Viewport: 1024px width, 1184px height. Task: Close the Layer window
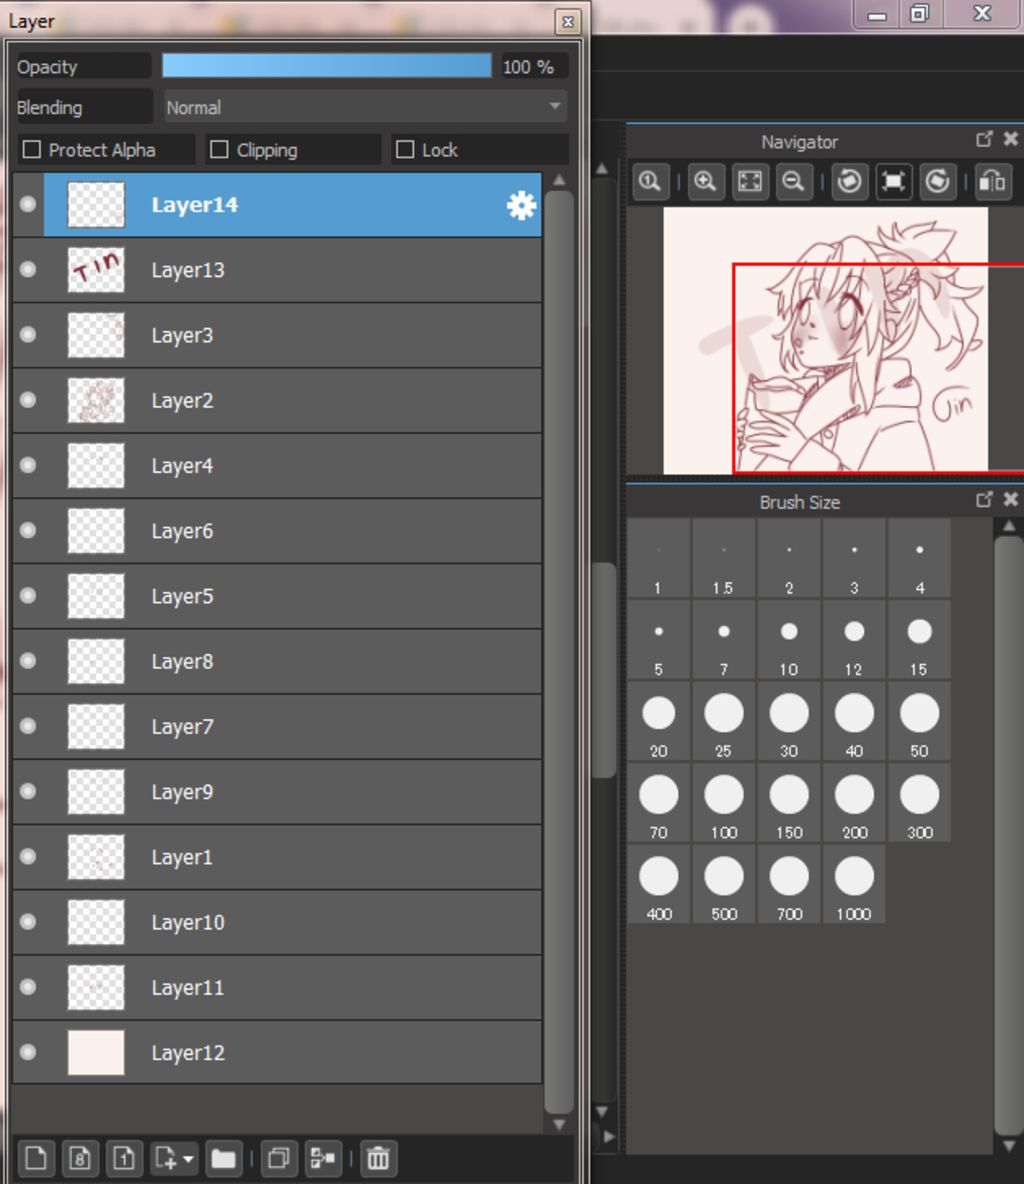click(568, 22)
